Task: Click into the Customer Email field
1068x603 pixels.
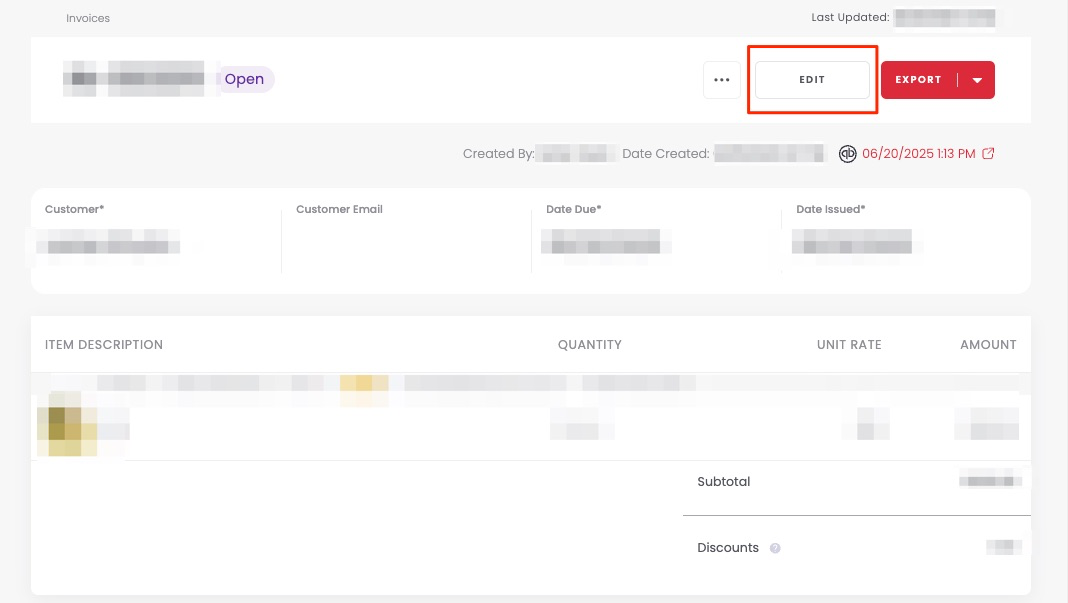Action: point(400,242)
